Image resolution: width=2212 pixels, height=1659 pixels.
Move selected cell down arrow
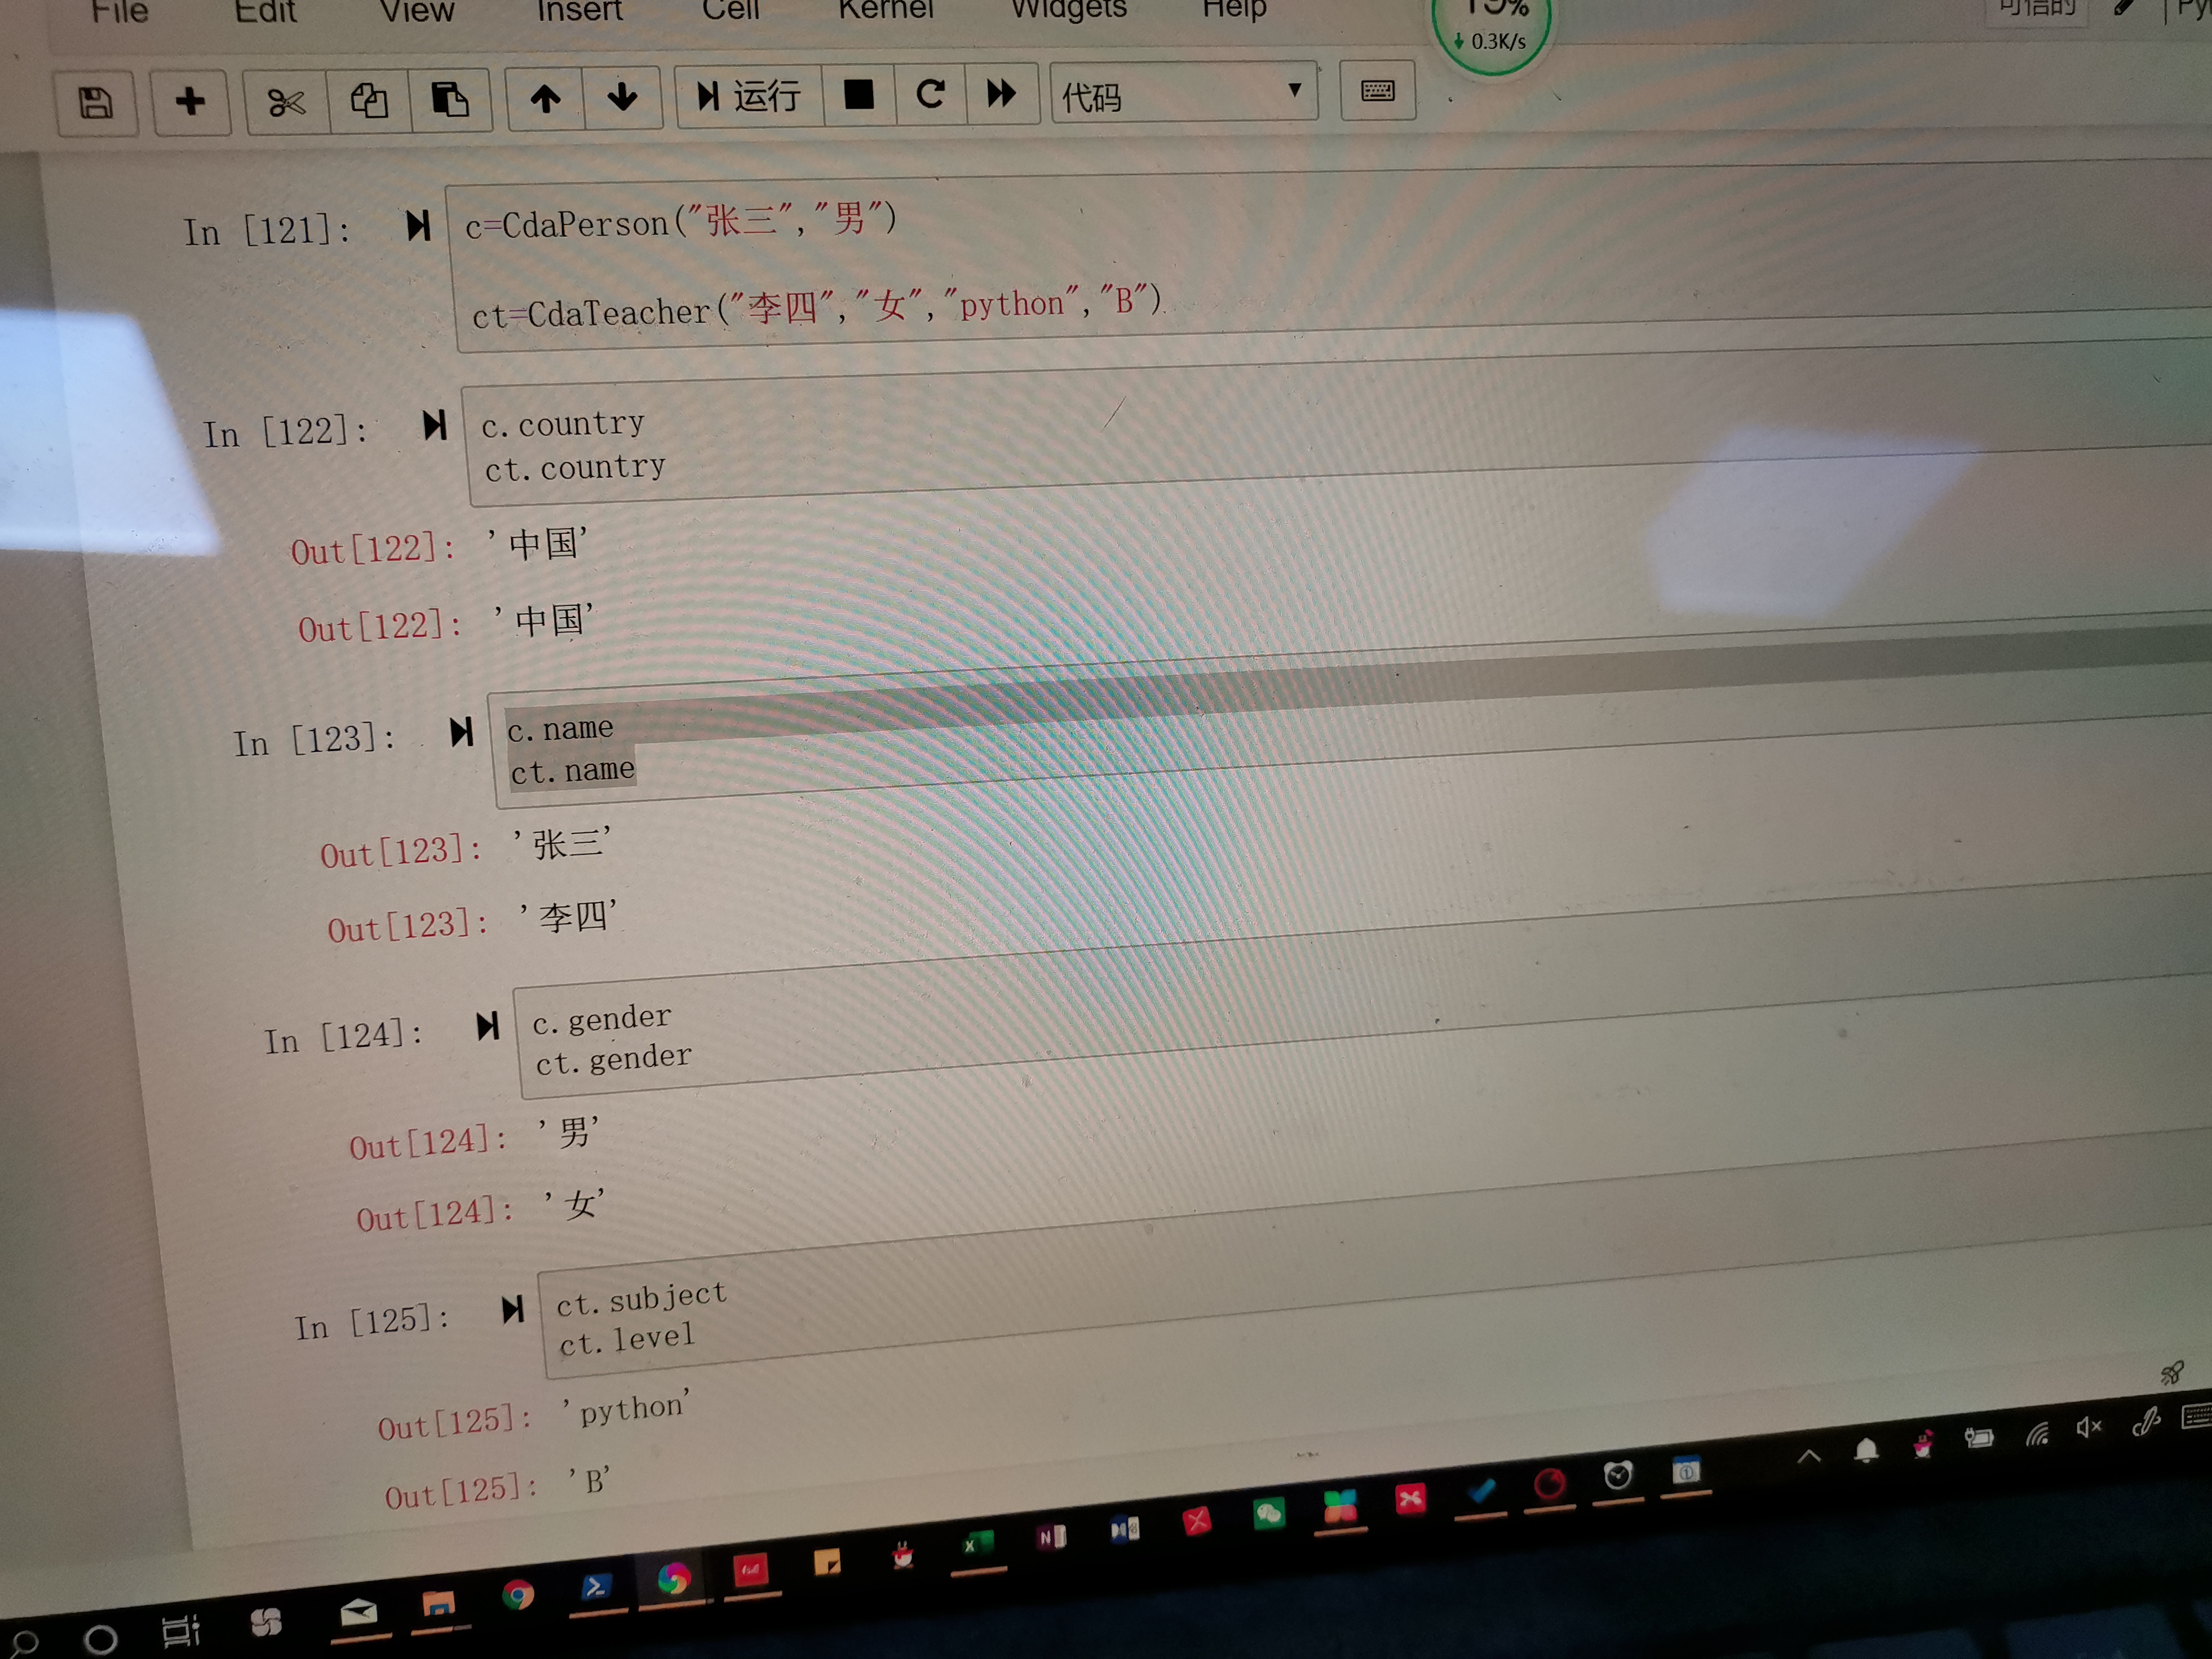pyautogui.click(x=622, y=97)
